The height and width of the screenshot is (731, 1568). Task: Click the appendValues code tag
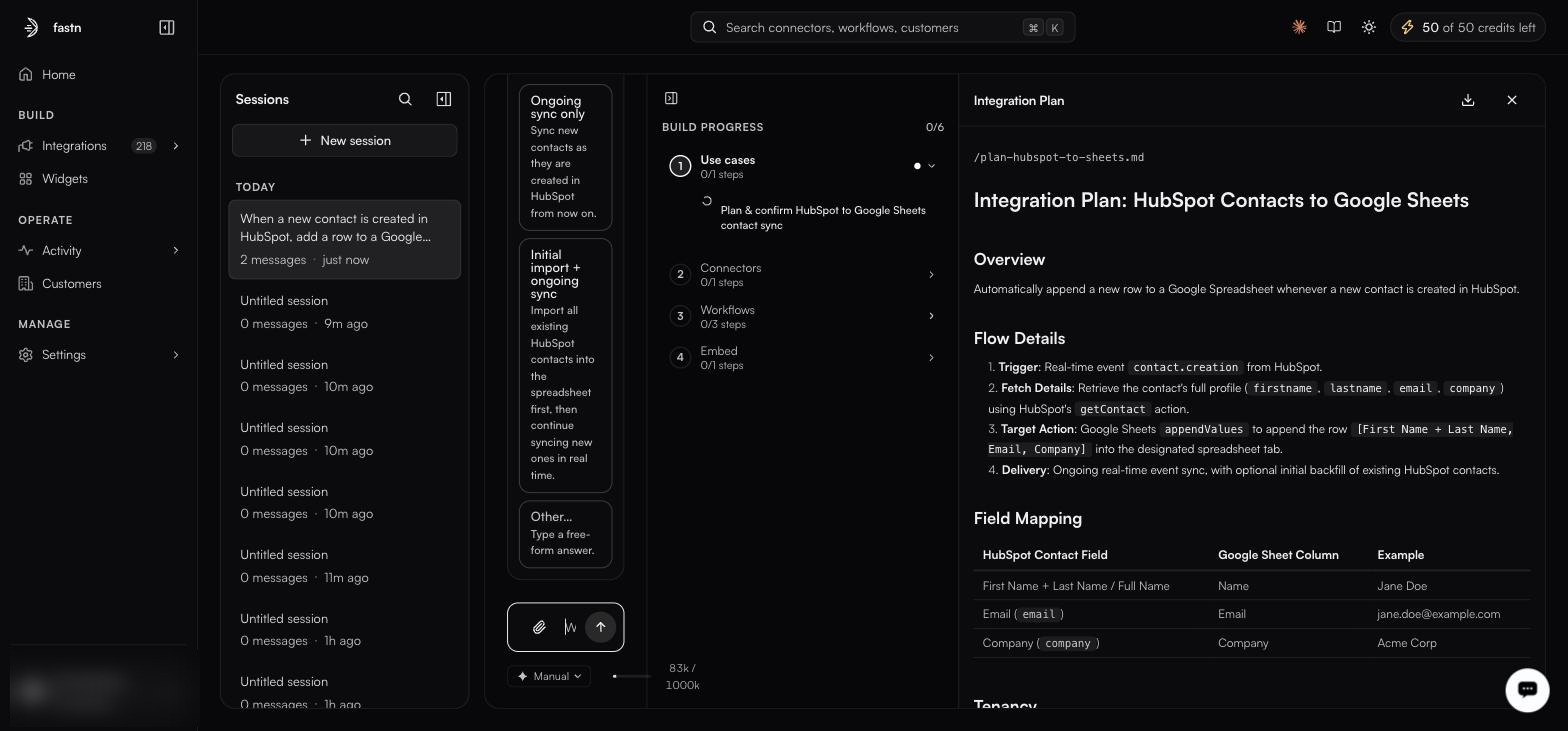(x=1203, y=429)
